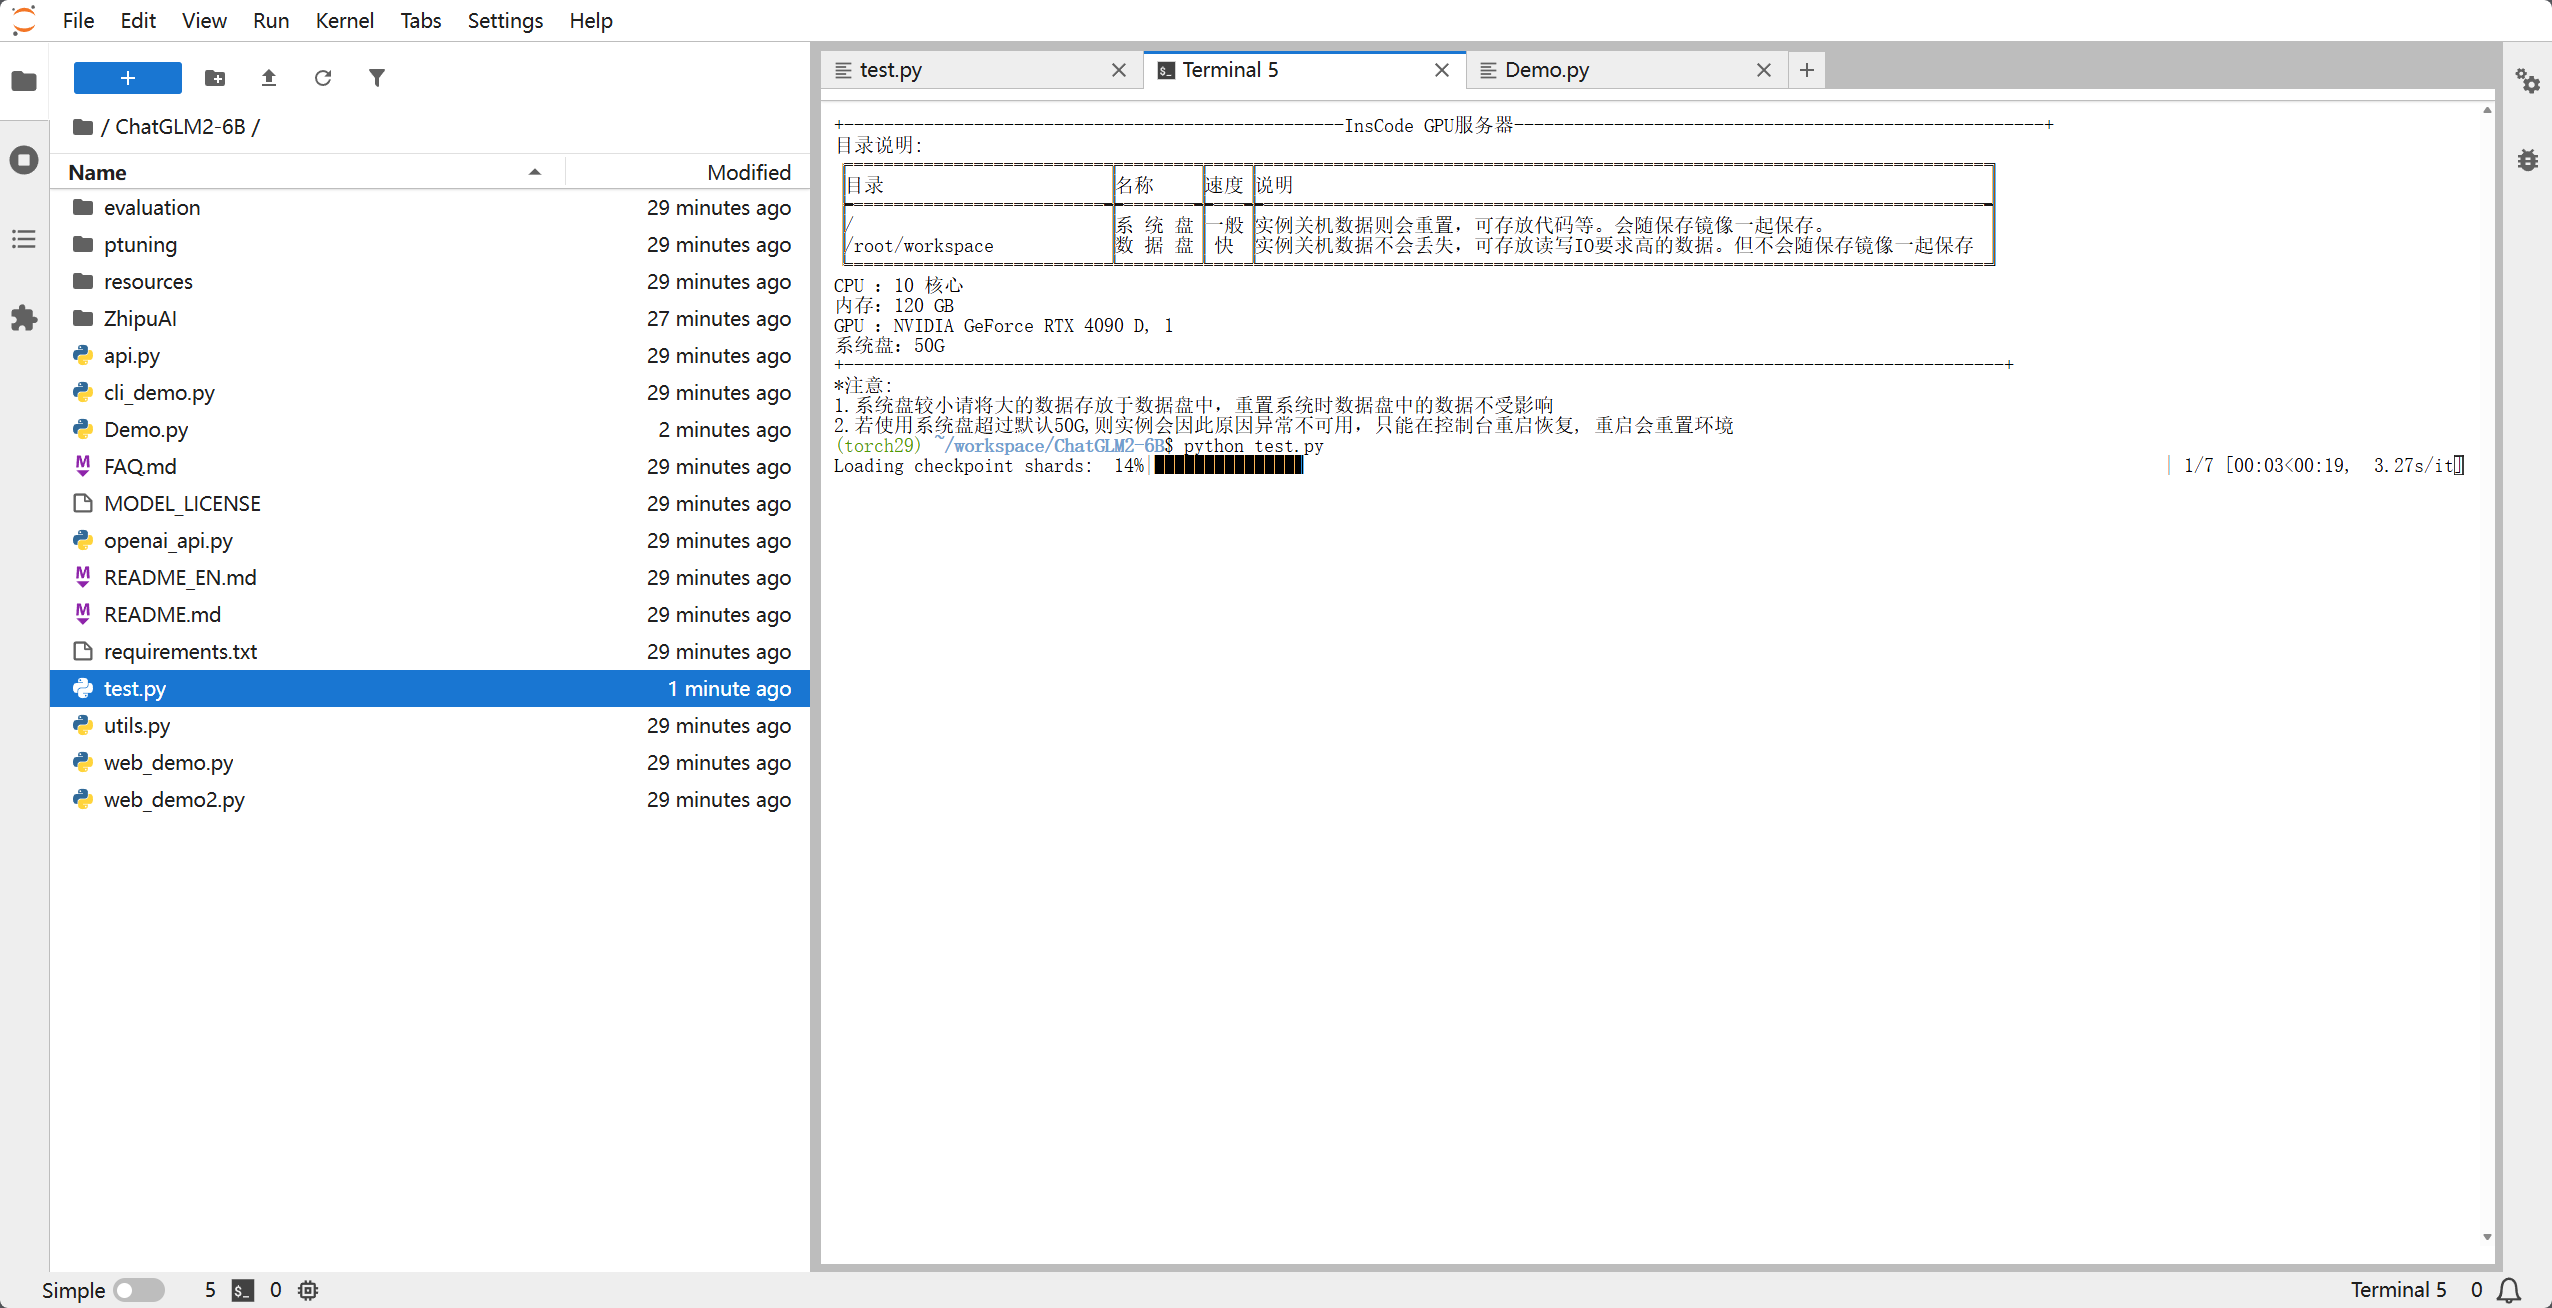Refresh the file browser list
The width and height of the screenshot is (2552, 1308).
tap(323, 78)
